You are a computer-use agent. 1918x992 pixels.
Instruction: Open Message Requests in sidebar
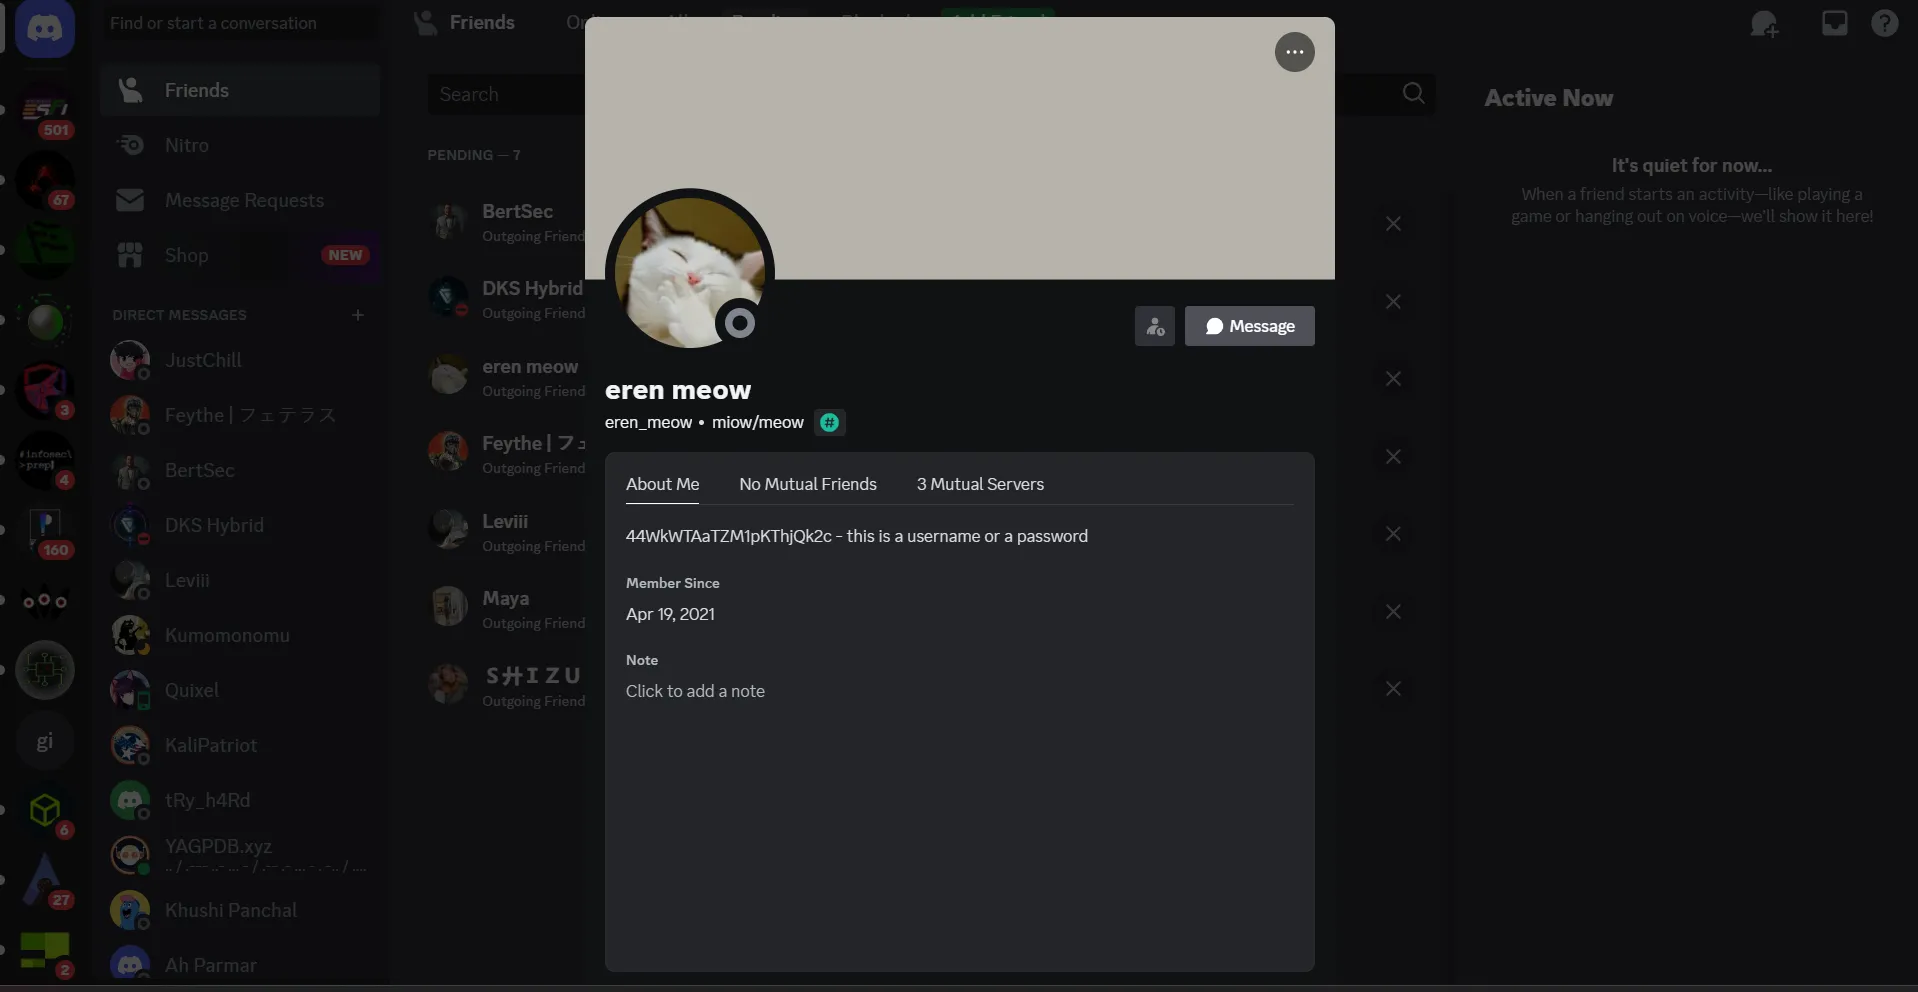[x=243, y=200]
